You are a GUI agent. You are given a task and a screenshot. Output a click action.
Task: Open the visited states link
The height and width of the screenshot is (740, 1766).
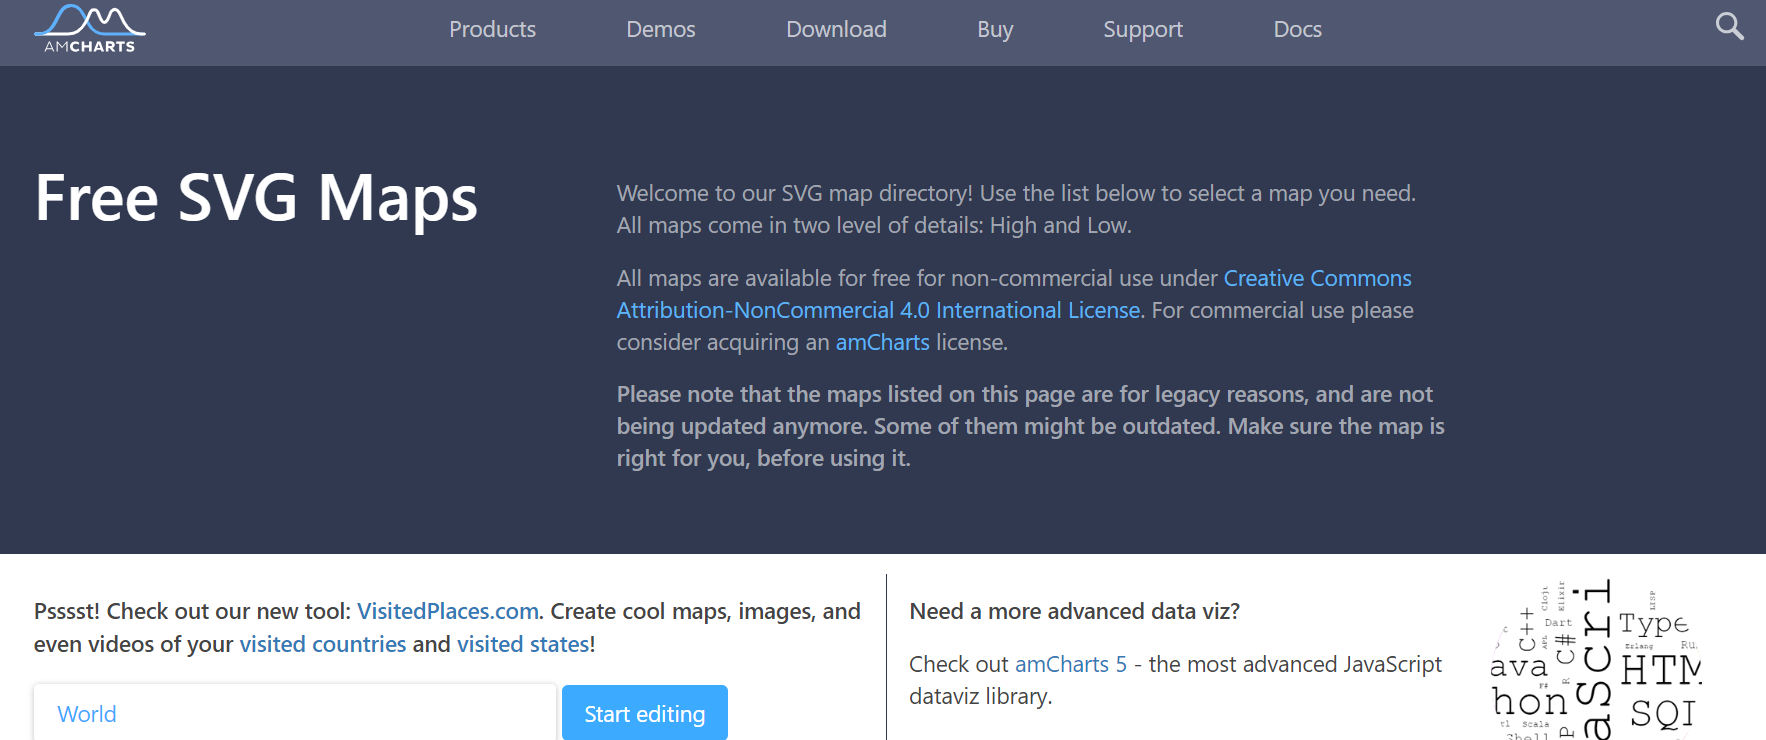pos(523,644)
